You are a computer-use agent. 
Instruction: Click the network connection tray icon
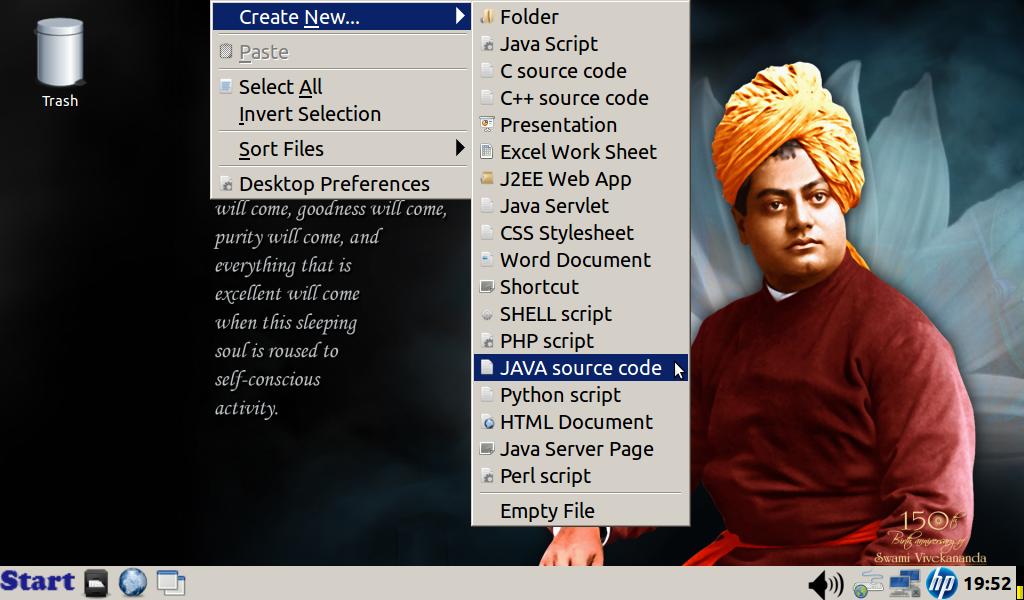868,584
